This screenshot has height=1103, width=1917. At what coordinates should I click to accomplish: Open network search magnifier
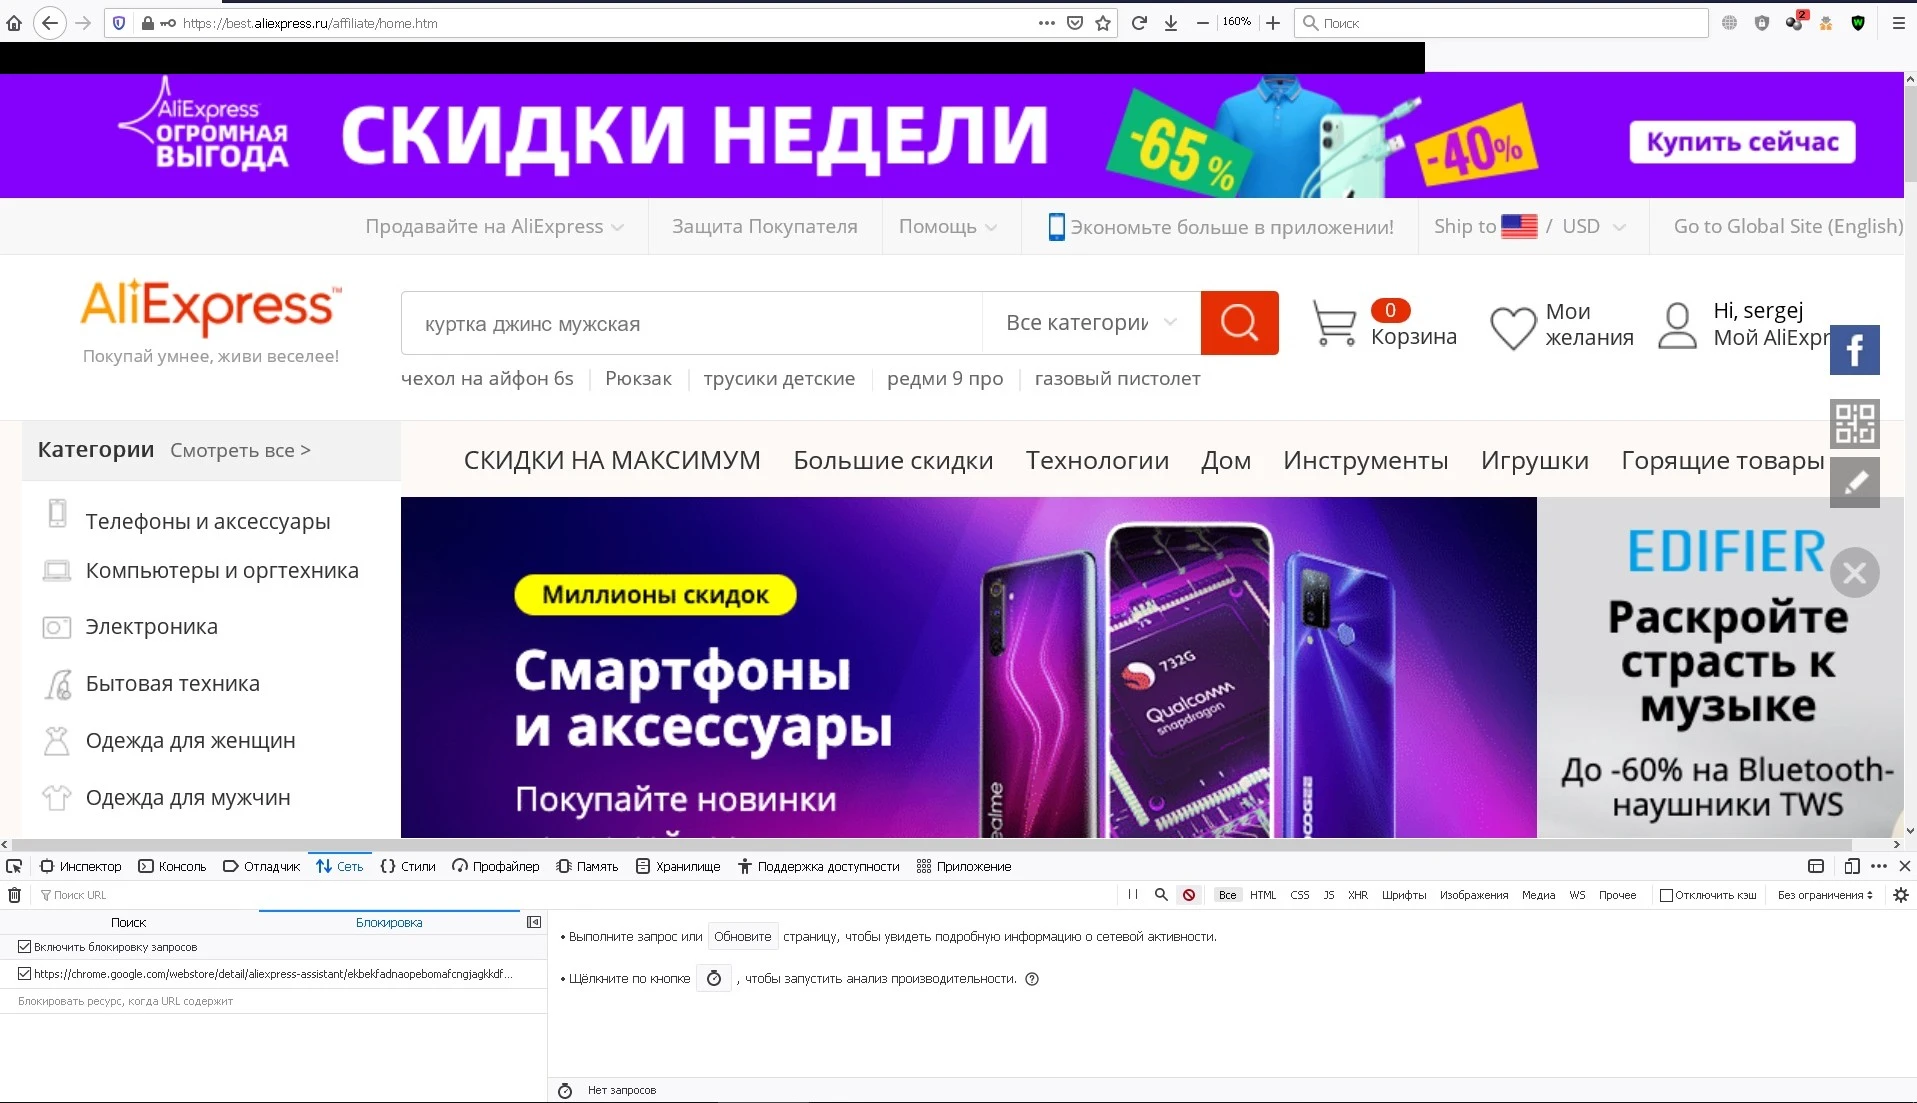coord(1161,895)
